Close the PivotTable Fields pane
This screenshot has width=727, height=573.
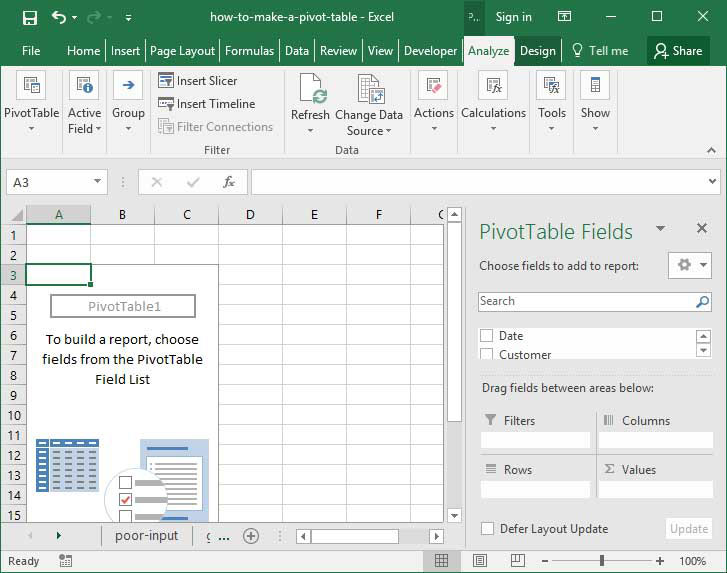[701, 228]
